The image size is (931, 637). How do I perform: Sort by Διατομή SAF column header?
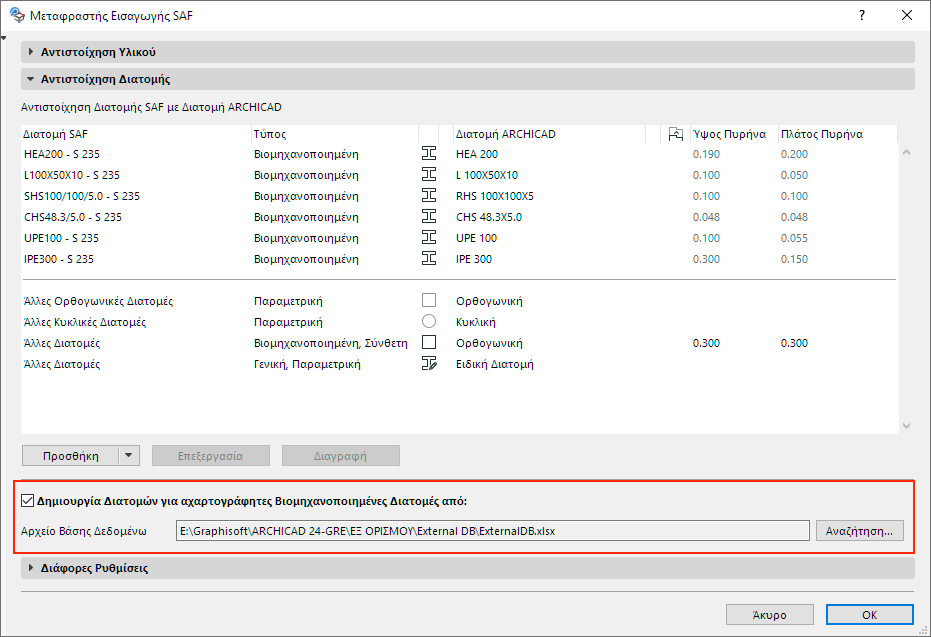click(136, 134)
